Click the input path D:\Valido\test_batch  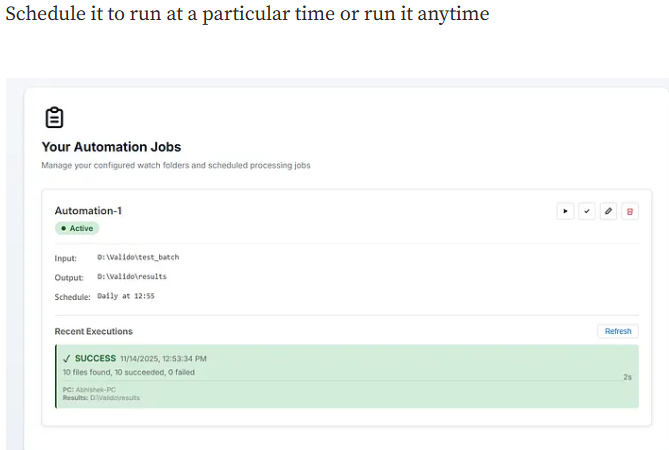tap(138, 257)
